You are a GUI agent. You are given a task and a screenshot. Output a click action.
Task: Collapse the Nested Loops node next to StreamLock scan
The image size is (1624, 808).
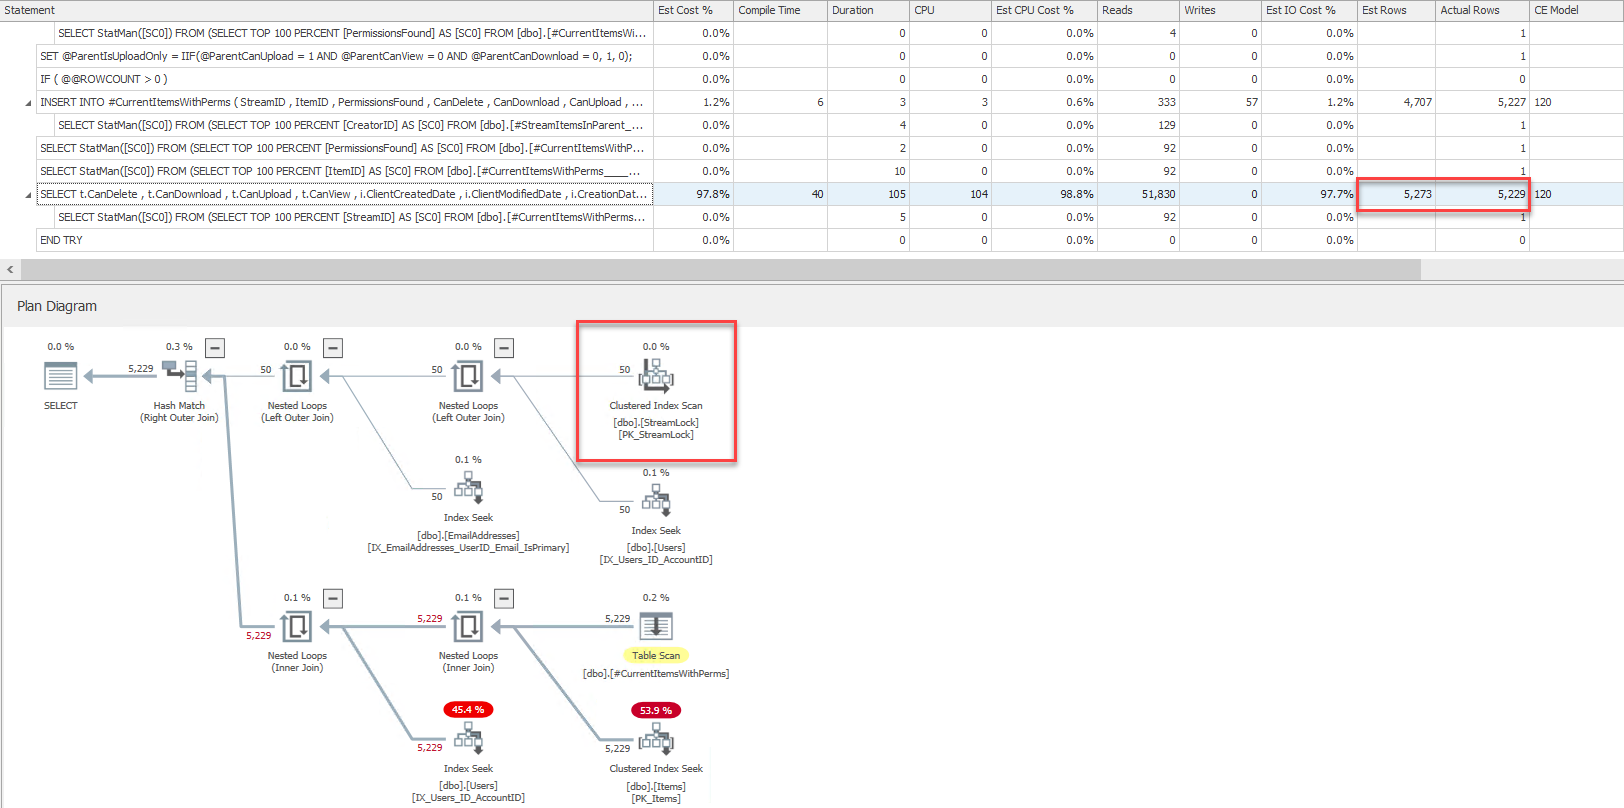504,348
